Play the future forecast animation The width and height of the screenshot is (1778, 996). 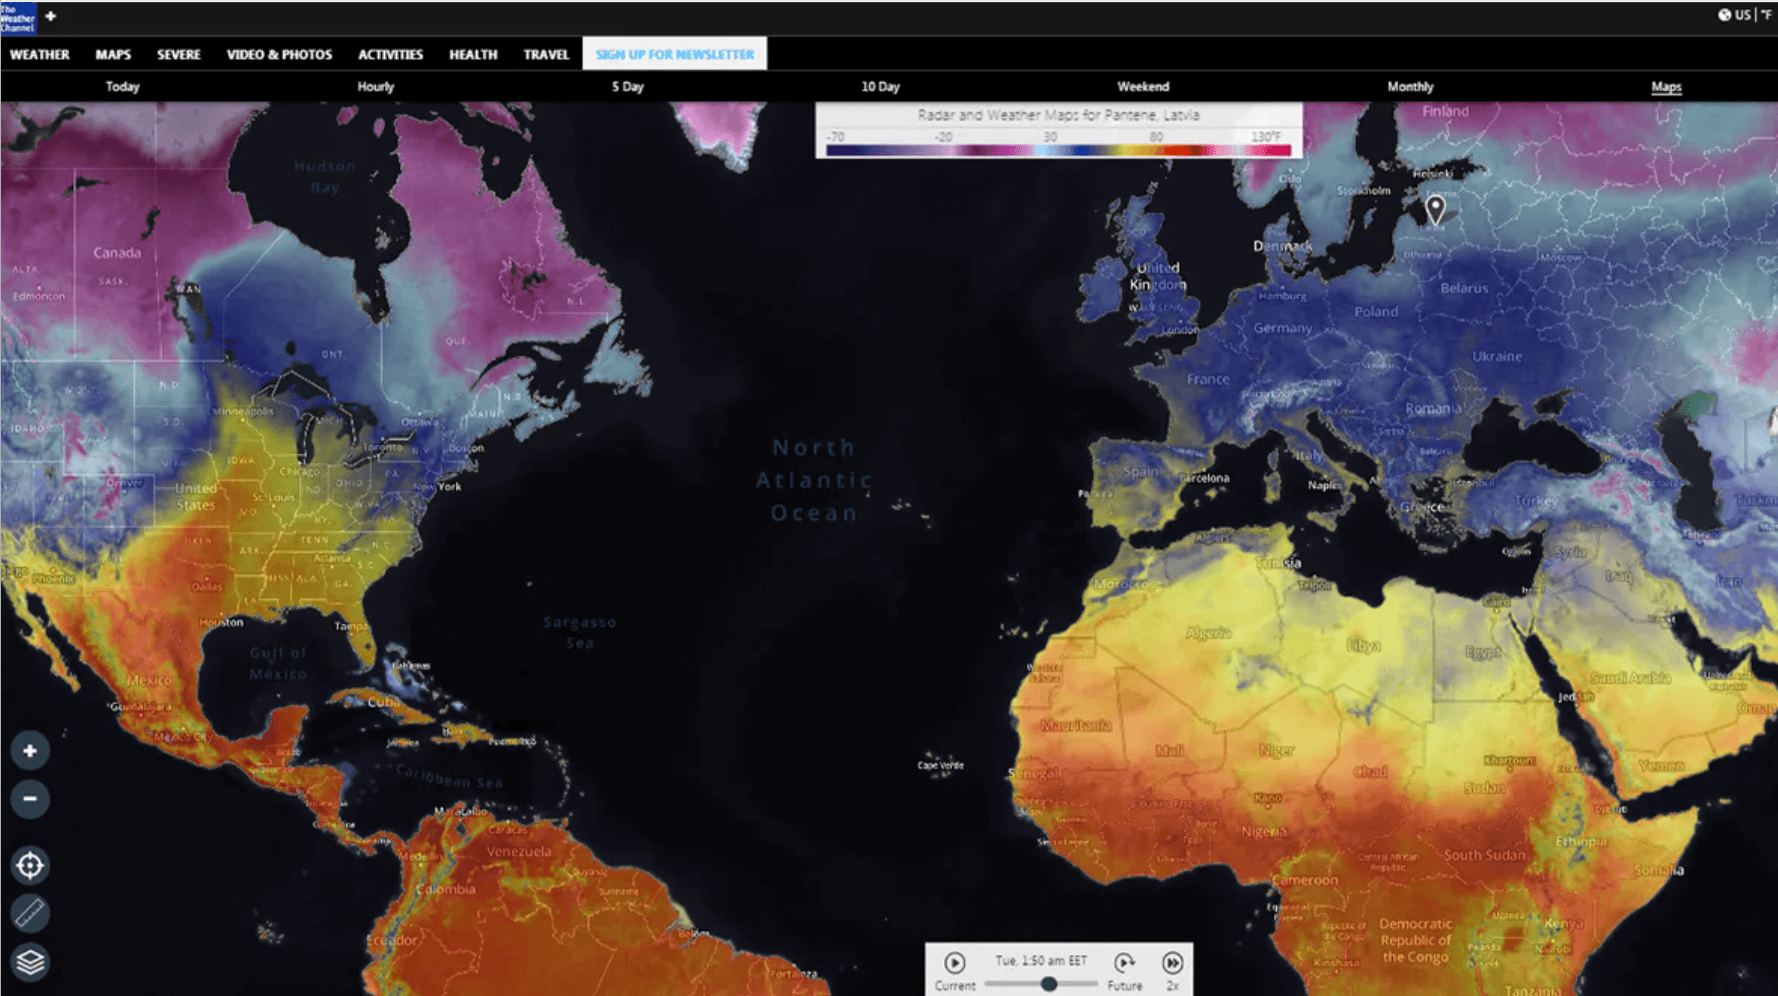(x=1124, y=963)
